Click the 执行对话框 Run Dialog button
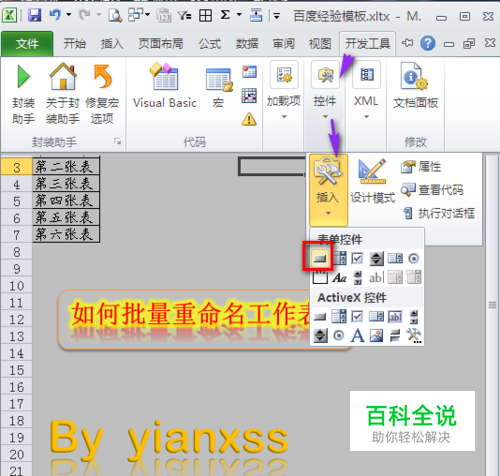Screen dimensions: 500x476 tap(439, 213)
